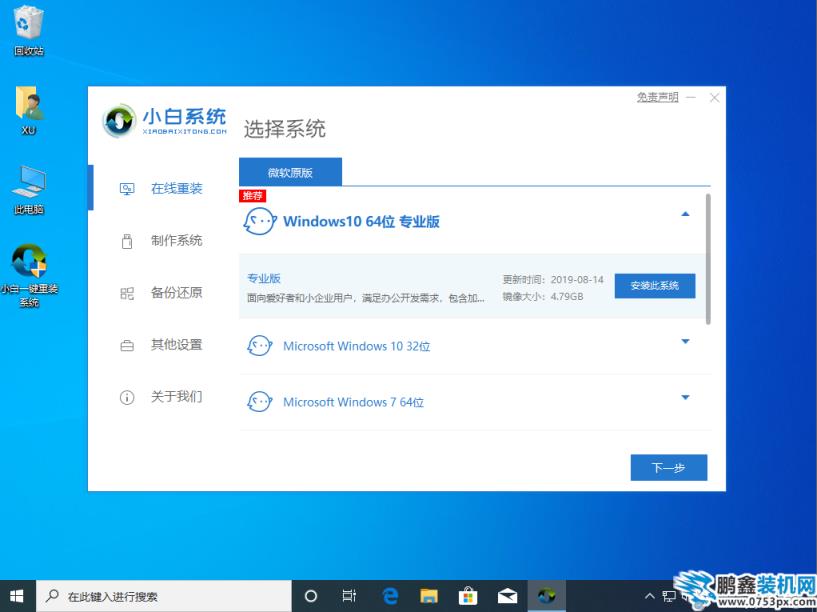Click the Windows 7 64位 face icon
The image size is (817, 612).
259,402
